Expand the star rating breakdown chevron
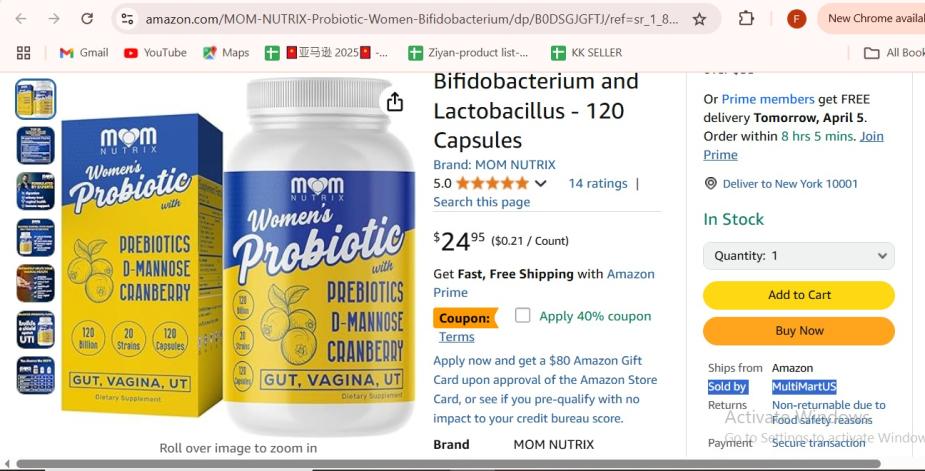The image size is (925, 471). (x=540, y=184)
